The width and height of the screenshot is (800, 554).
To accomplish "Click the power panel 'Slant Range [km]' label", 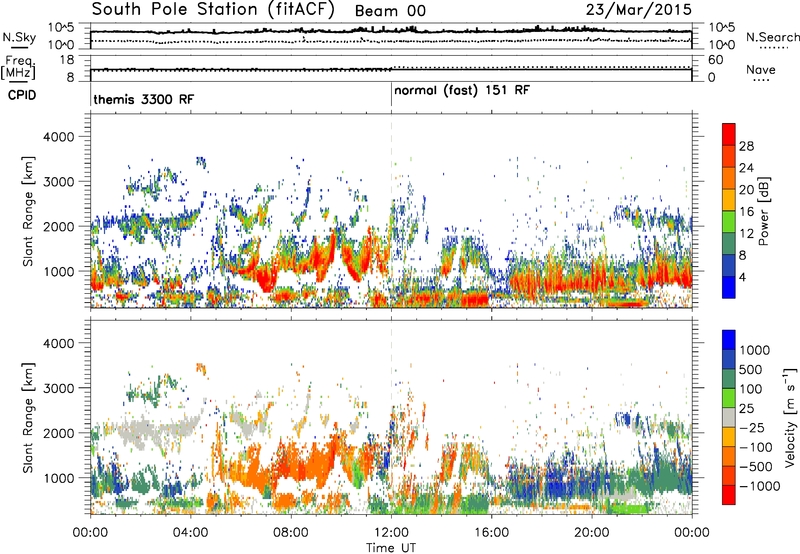I will 28,211.
